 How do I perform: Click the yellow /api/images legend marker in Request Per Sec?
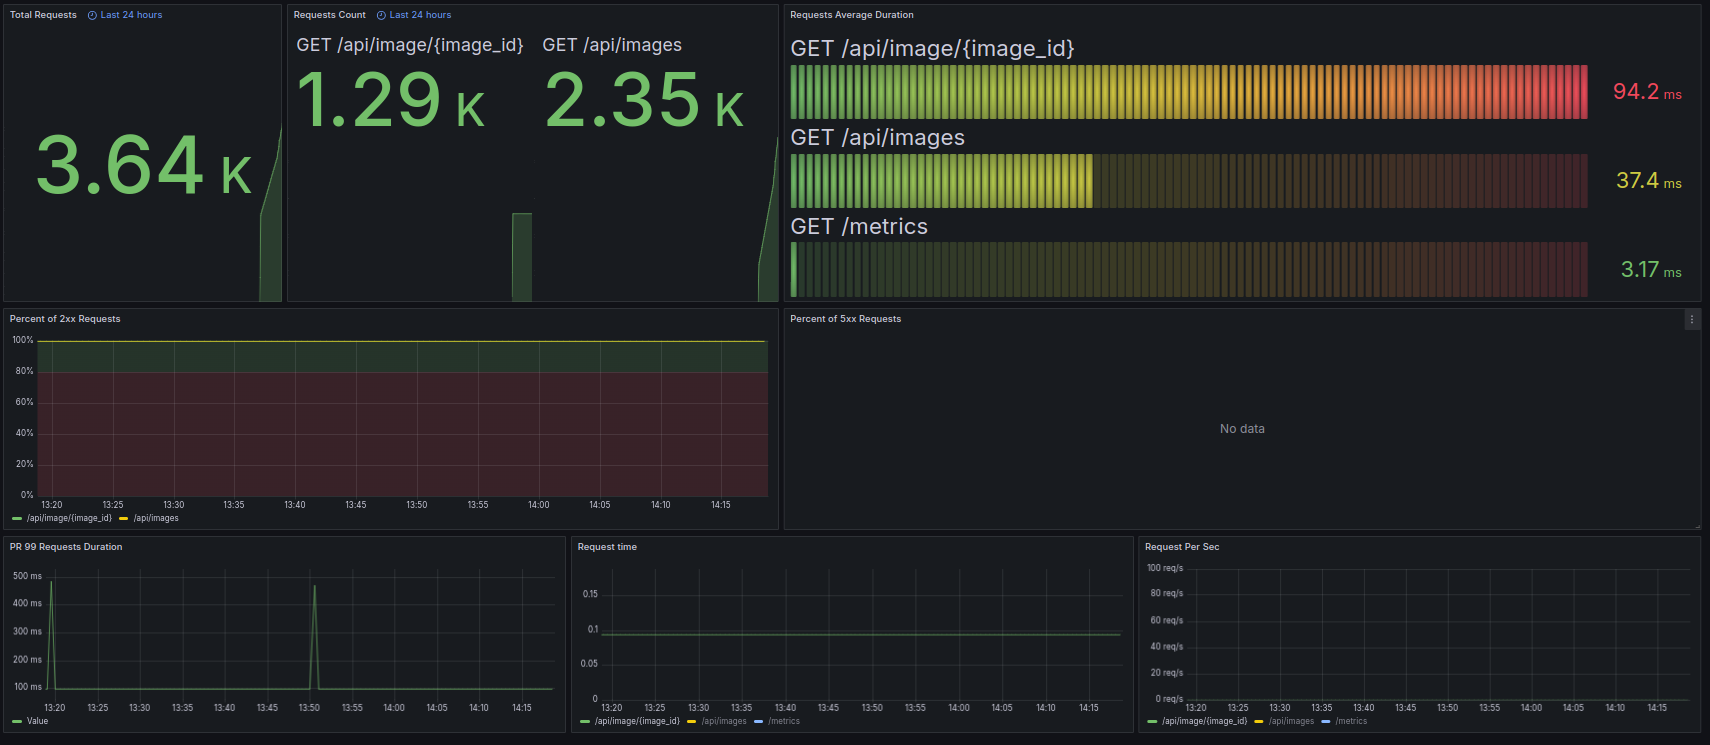click(x=1259, y=721)
